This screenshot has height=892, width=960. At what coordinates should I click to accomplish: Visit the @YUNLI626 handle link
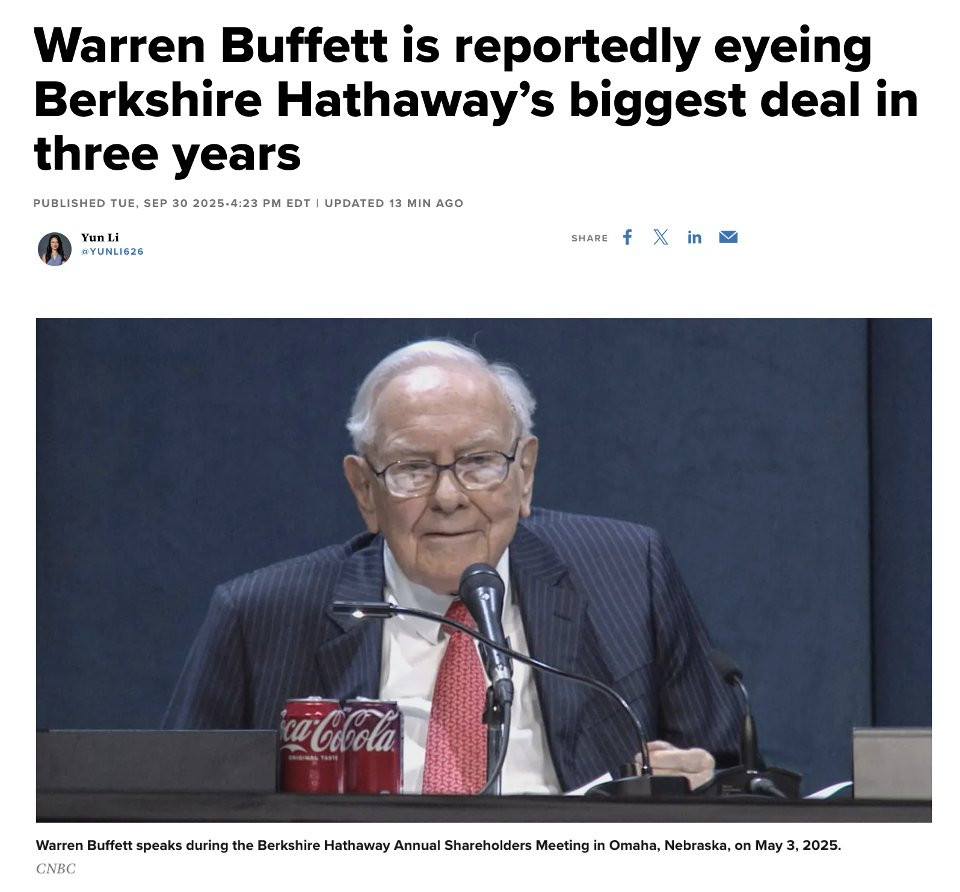click(112, 252)
